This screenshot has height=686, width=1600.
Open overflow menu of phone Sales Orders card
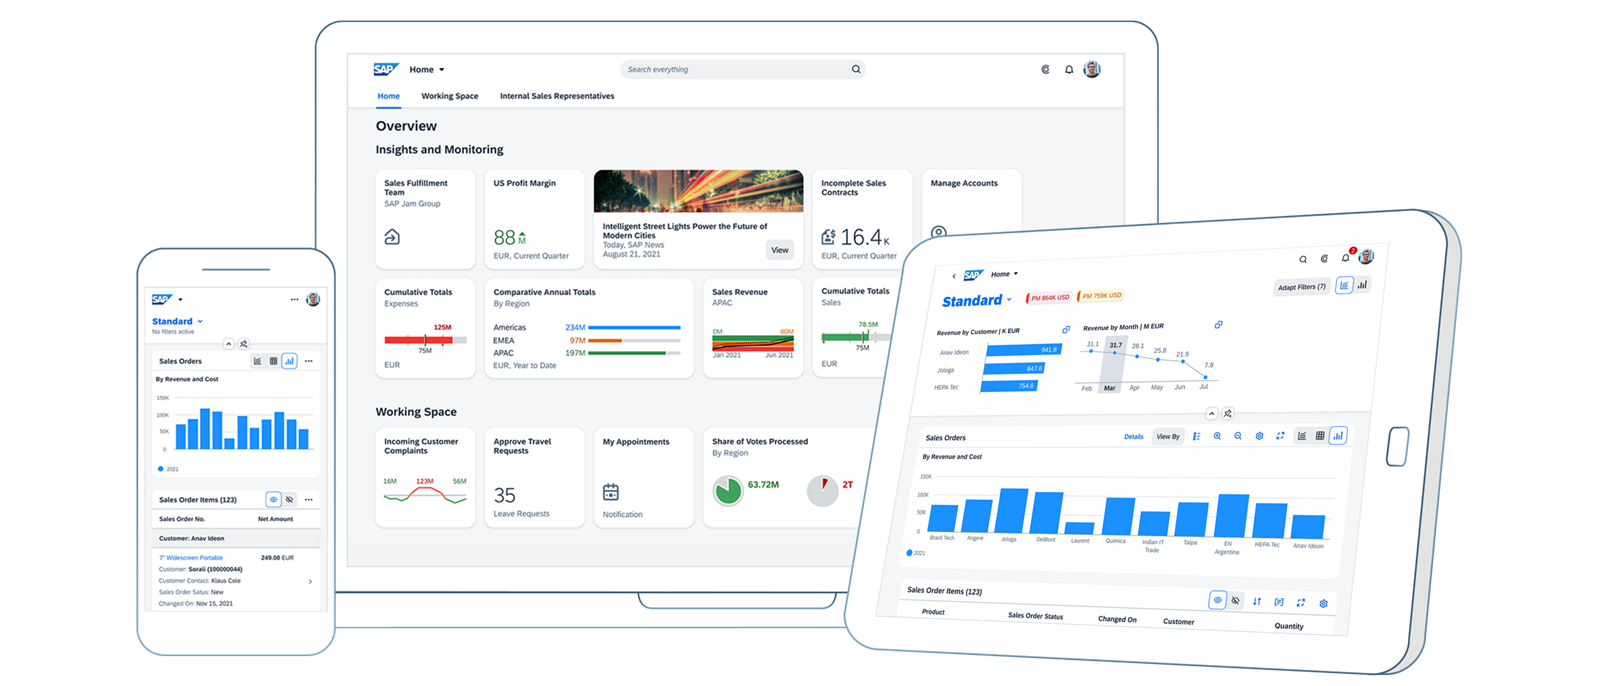(309, 361)
